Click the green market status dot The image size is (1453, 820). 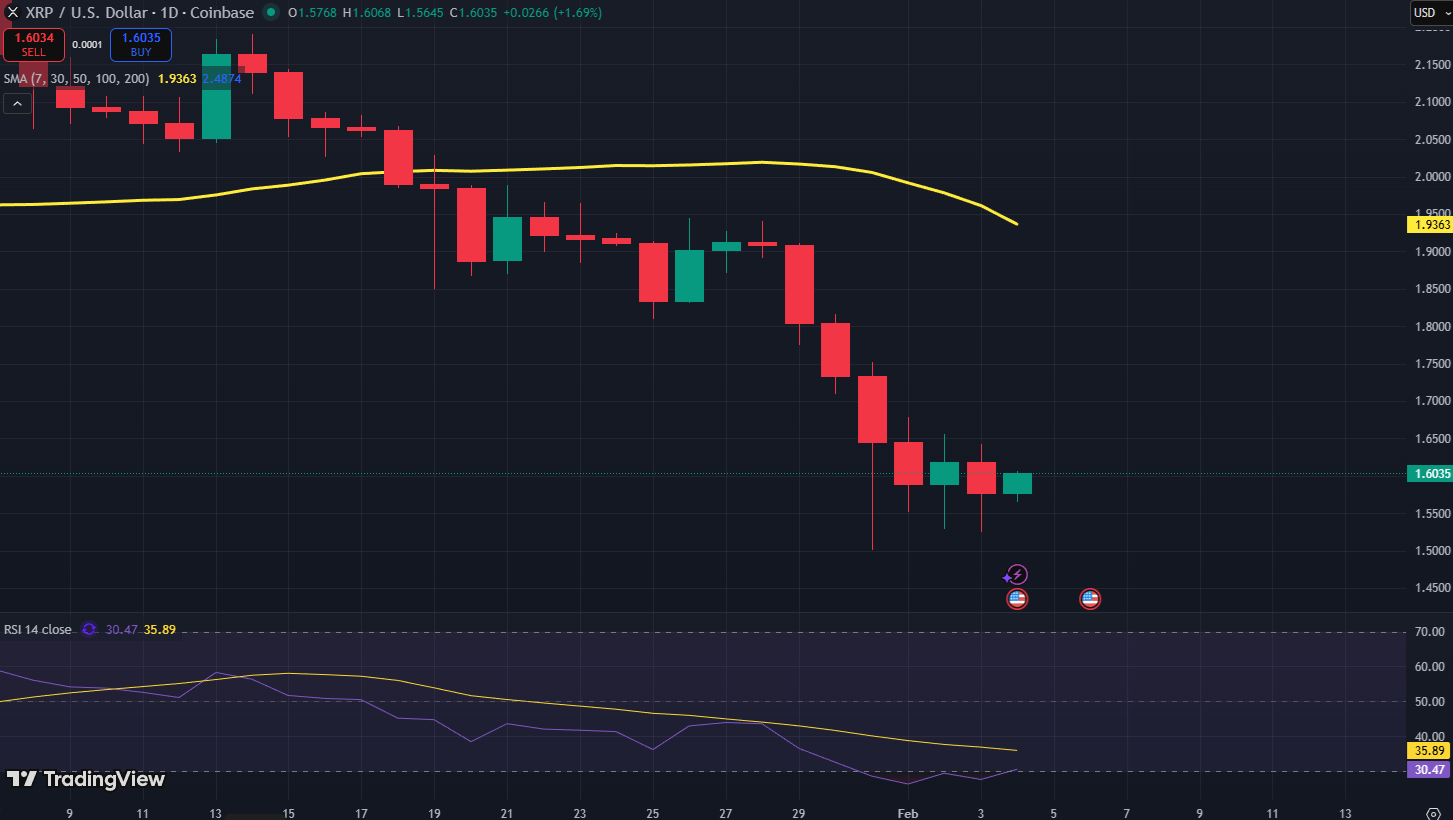point(270,14)
